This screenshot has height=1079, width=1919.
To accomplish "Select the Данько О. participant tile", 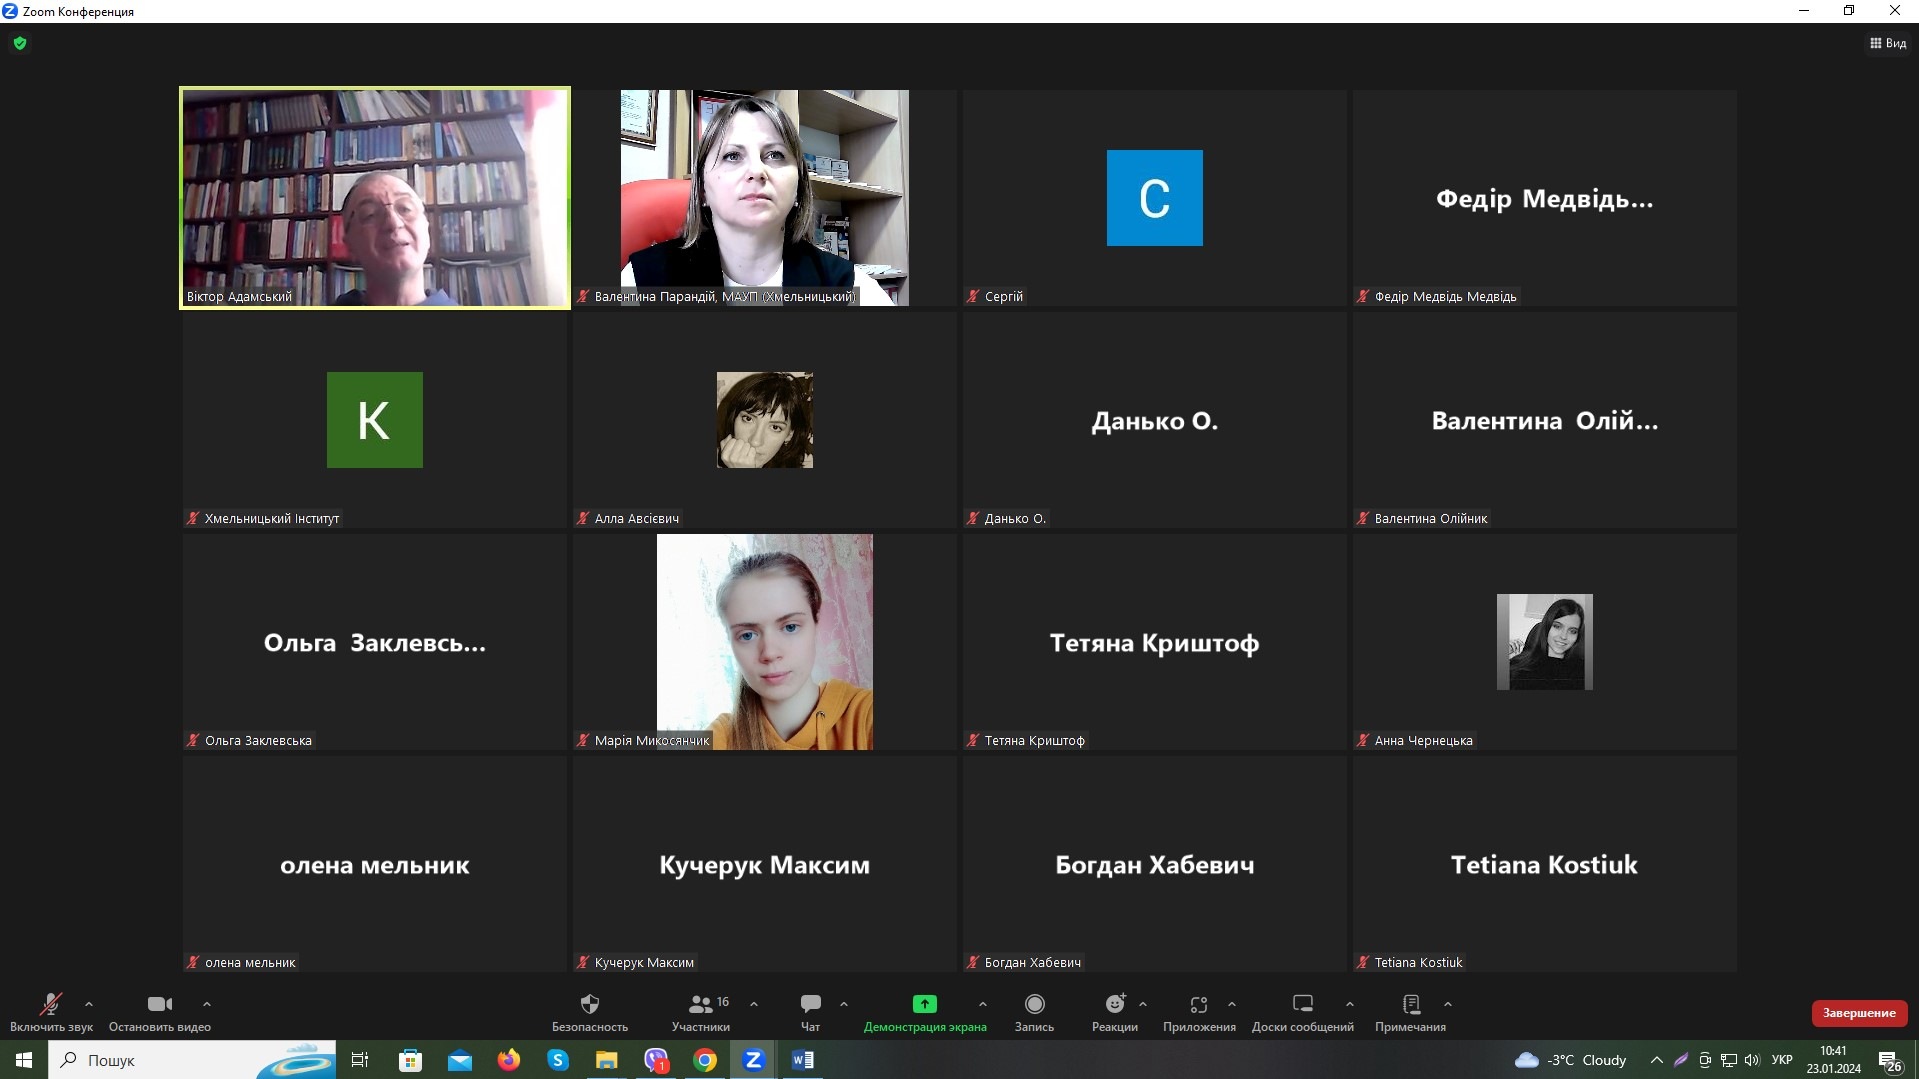I will click(x=1155, y=420).
